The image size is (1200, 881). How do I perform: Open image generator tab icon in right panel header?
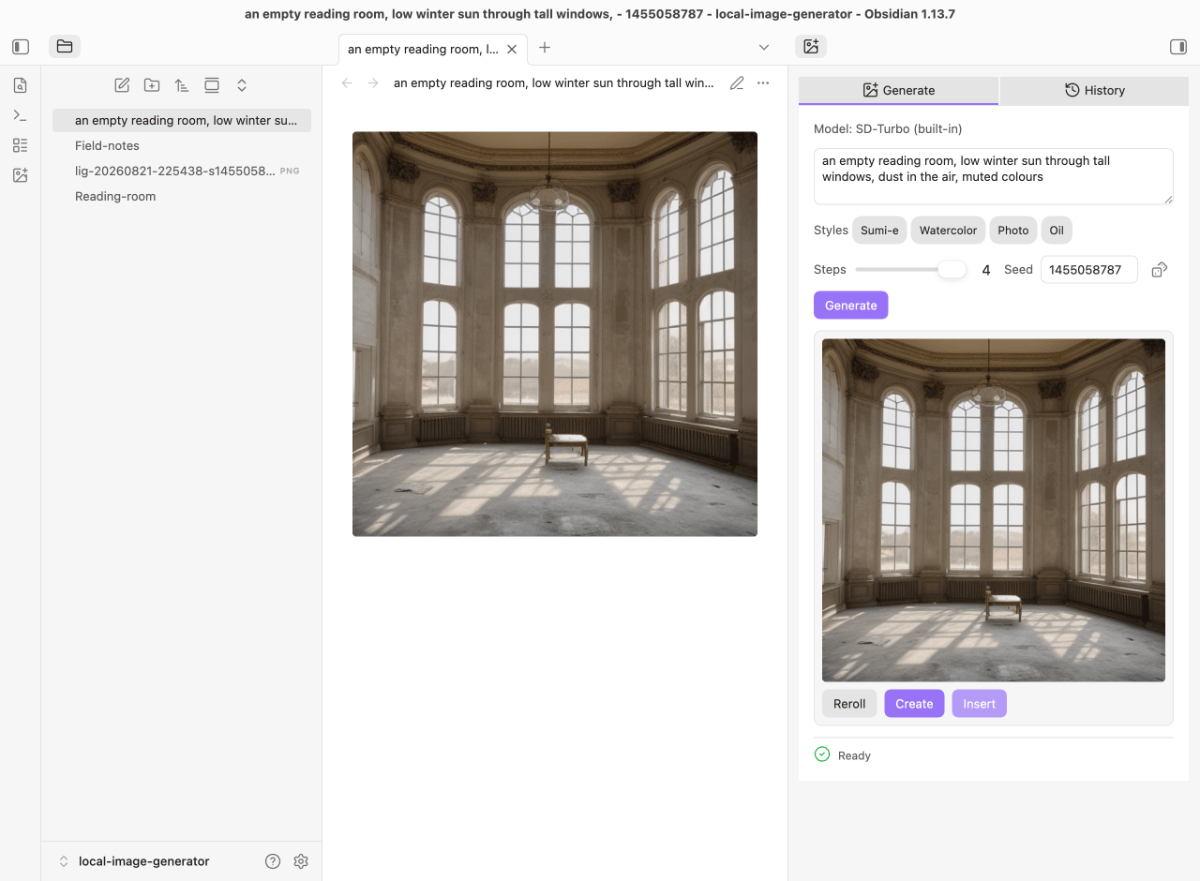pos(811,47)
